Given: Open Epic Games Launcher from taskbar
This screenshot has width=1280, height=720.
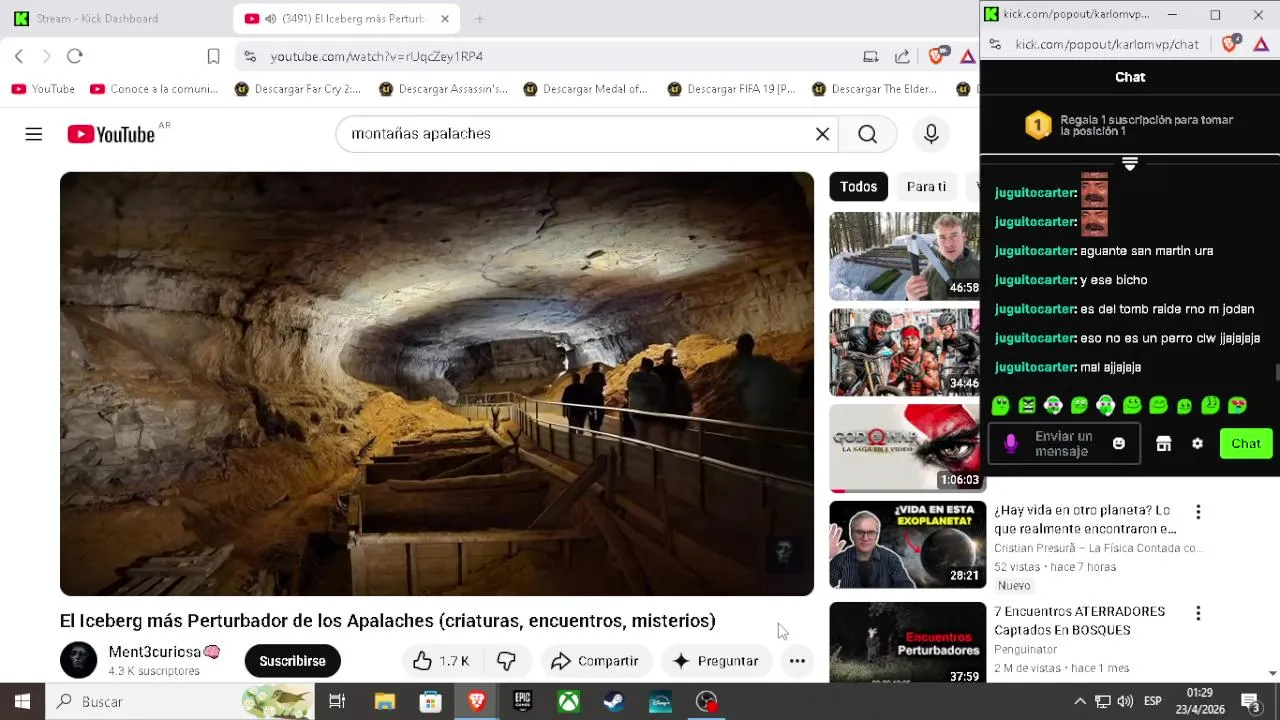Looking at the screenshot, I should coord(522,702).
